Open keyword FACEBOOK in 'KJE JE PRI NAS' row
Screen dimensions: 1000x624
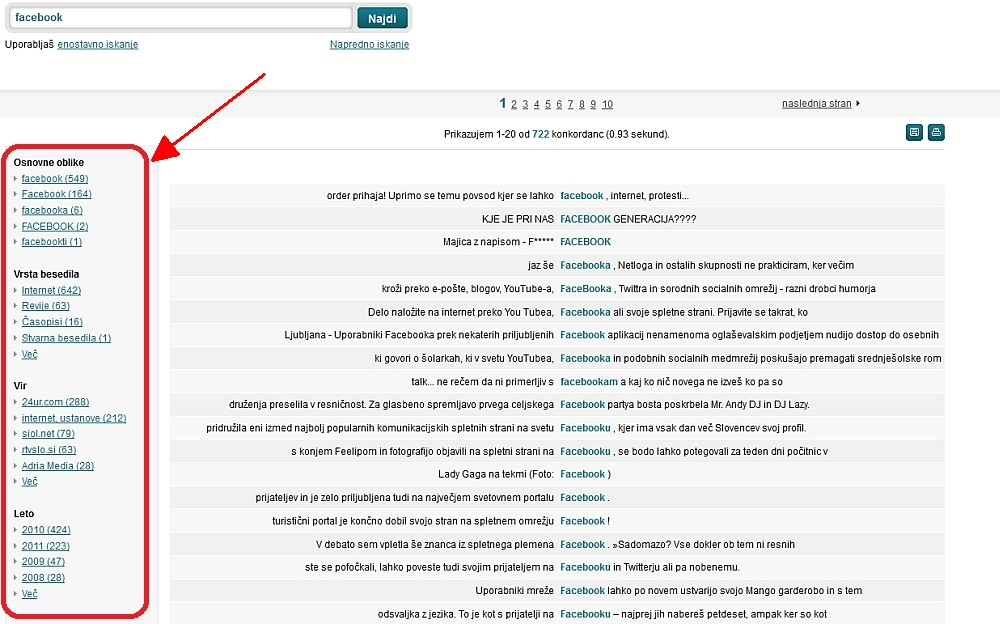[585, 219]
